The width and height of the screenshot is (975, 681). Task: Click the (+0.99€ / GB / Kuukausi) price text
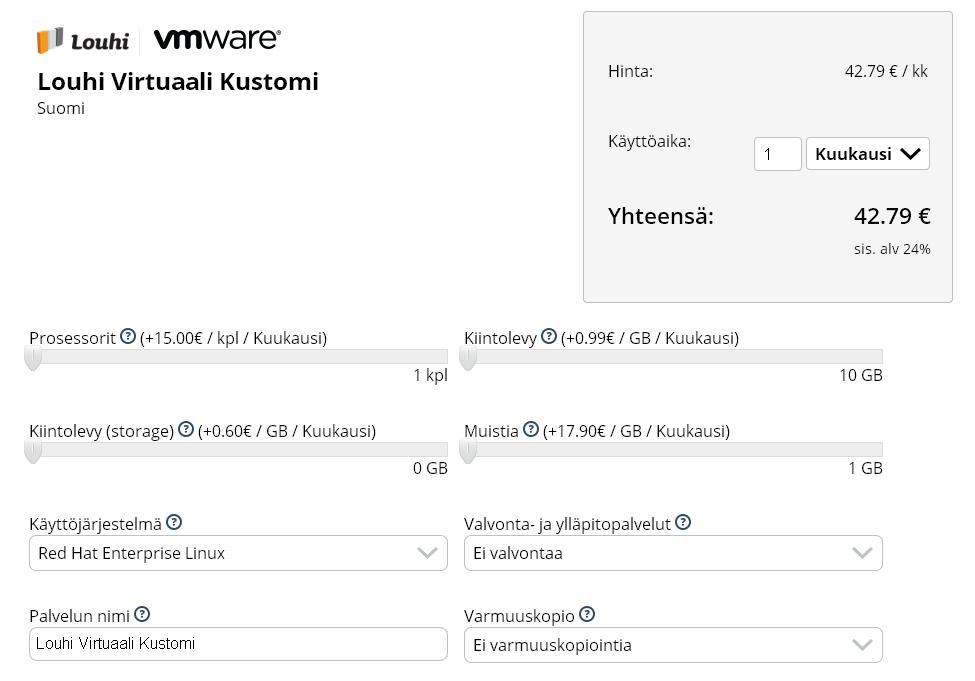(x=650, y=338)
